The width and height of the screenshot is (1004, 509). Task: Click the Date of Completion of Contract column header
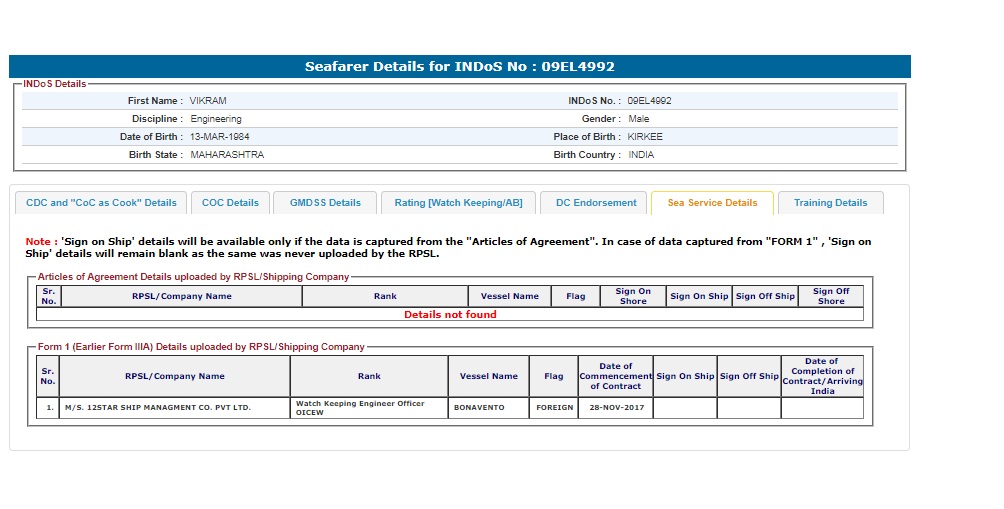point(822,376)
